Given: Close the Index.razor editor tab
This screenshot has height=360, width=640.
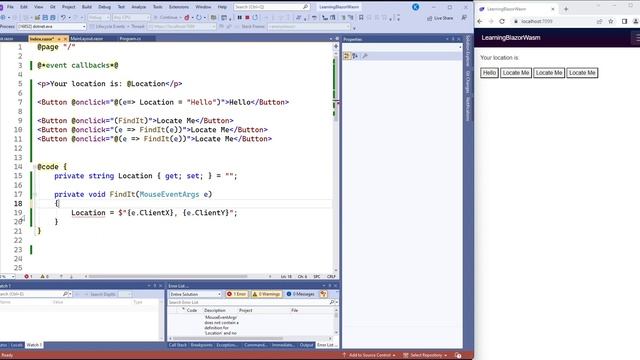Looking at the screenshot, I should [x=65, y=39].
